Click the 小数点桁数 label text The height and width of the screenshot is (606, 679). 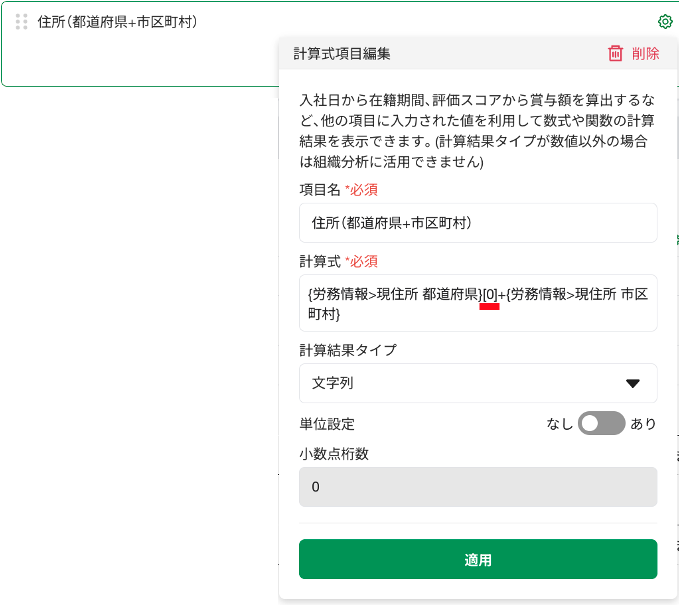tap(334, 453)
